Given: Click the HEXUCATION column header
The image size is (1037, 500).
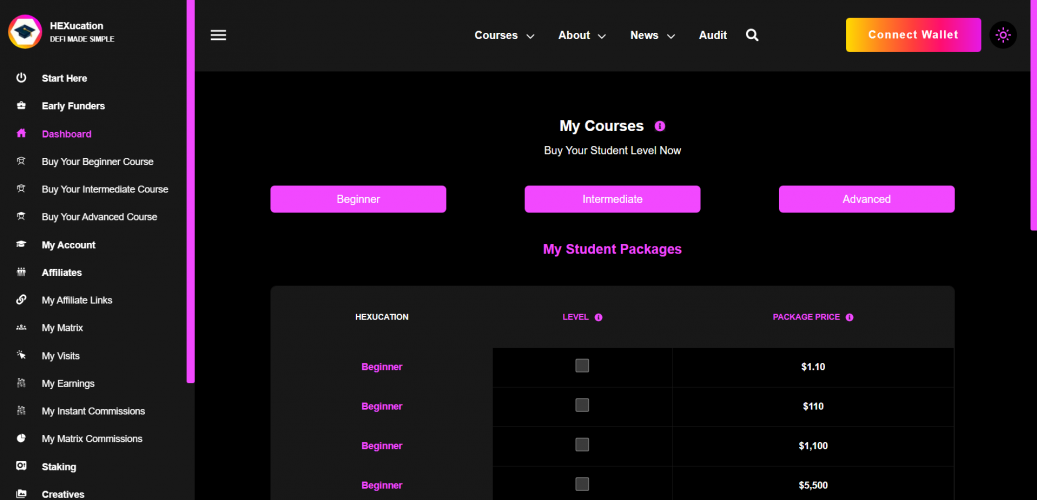Looking at the screenshot, I should tap(382, 317).
